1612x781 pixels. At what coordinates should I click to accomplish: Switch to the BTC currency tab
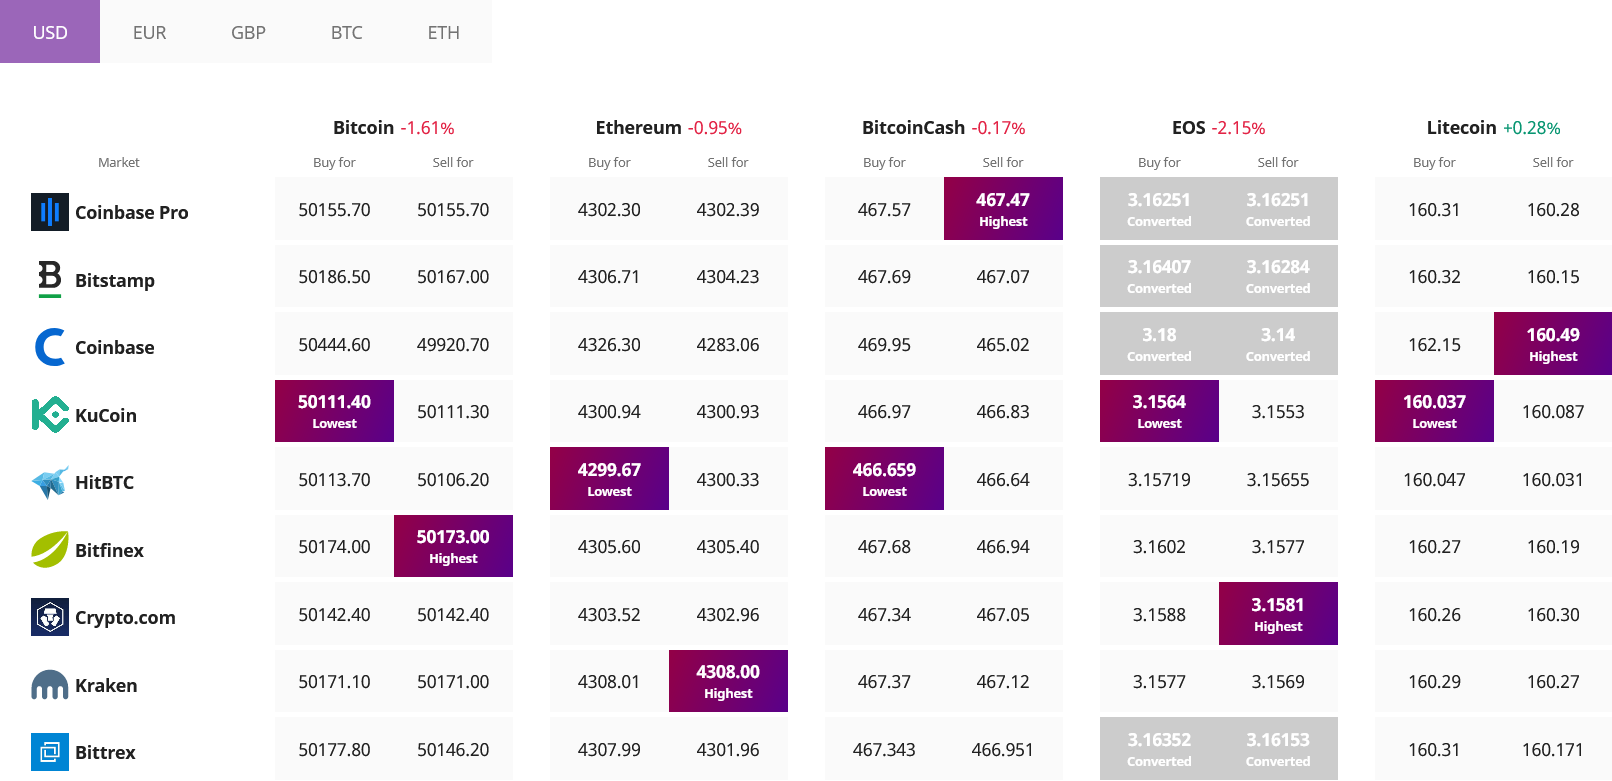(x=347, y=32)
